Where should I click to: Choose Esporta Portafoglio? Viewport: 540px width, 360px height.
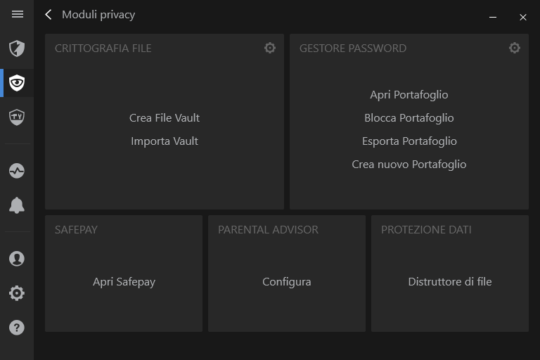click(409, 141)
